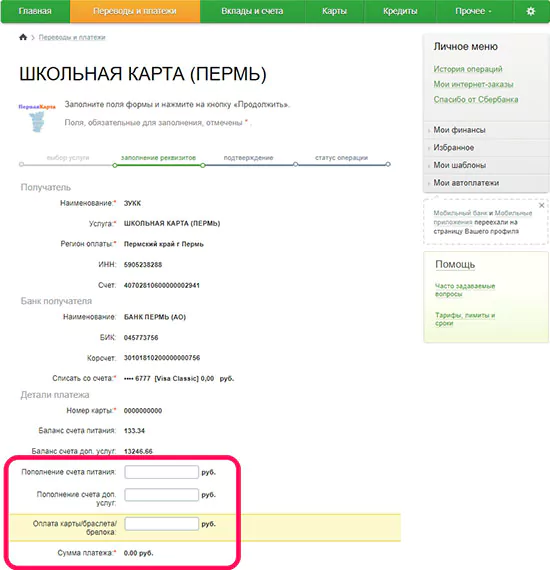Select the card number 0000000000
Viewport: 550px width, 570px height.
point(143,411)
